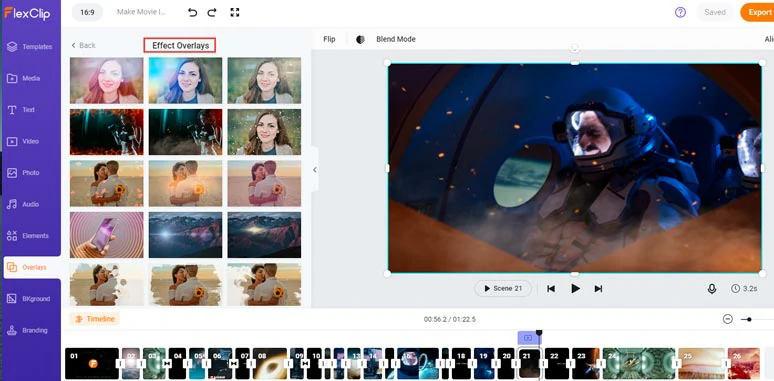
Task: Collapse the overlays side panel arrow
Action: [314, 169]
